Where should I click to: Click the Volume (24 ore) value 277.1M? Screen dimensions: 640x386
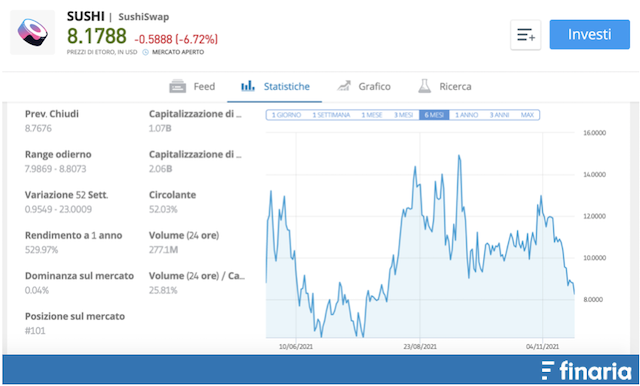click(163, 250)
